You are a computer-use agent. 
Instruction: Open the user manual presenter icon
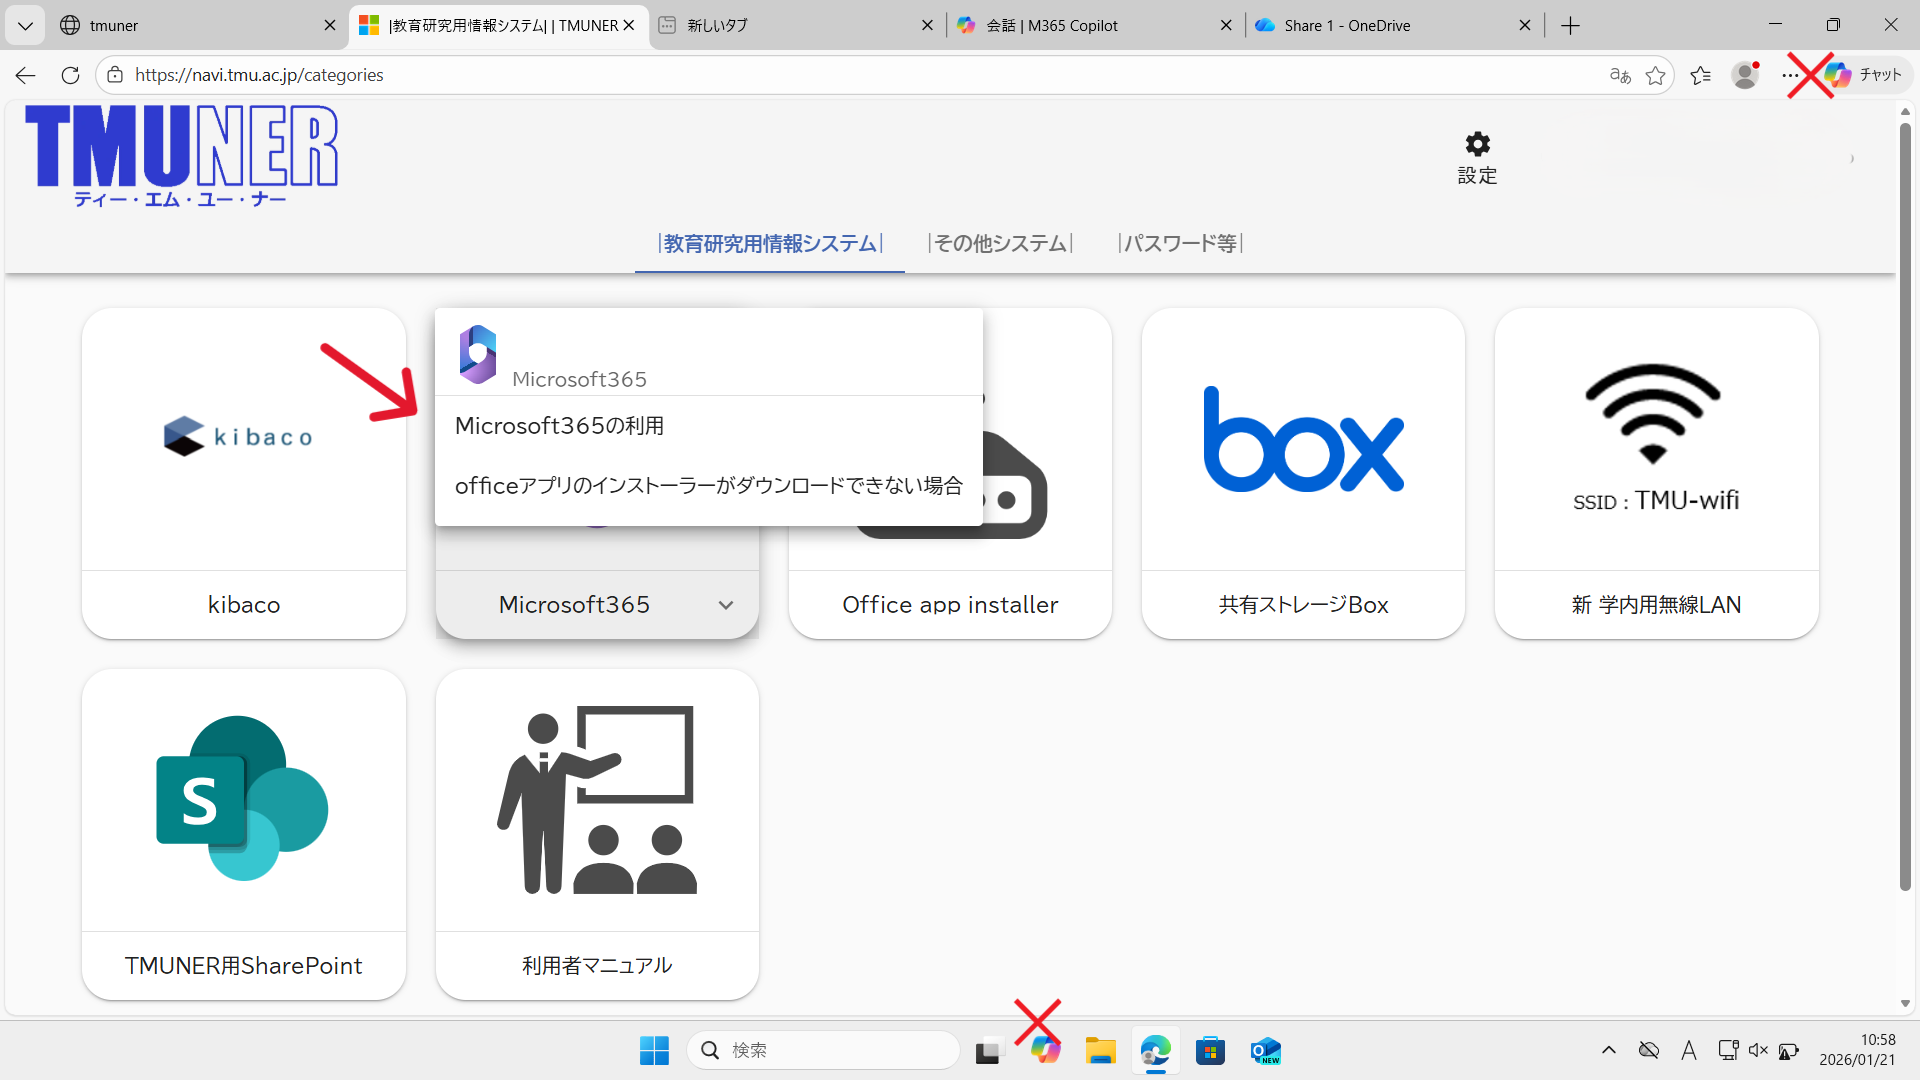point(597,800)
